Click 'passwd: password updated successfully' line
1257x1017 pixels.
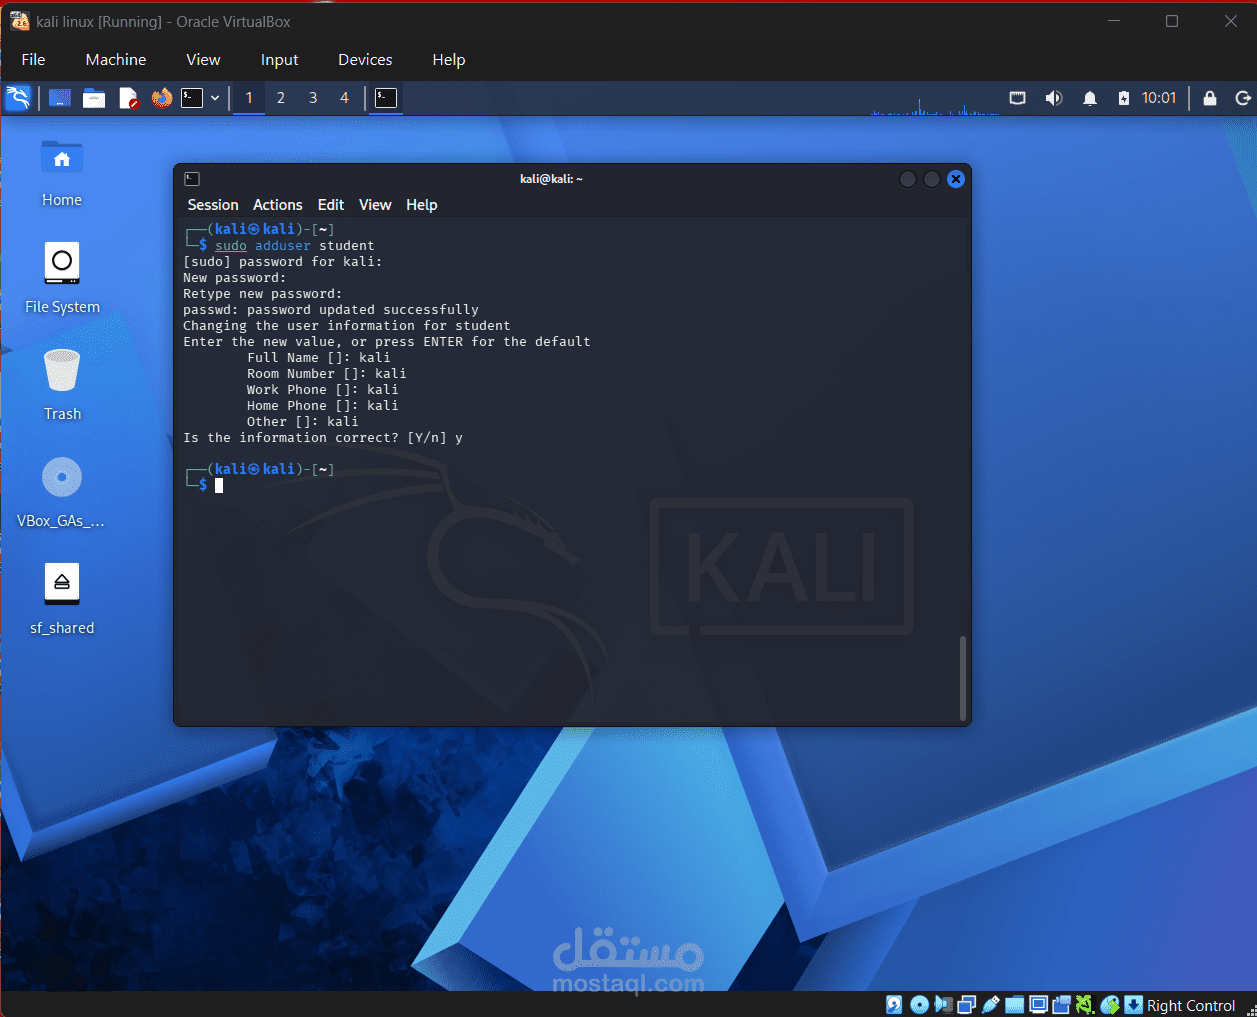point(331,310)
